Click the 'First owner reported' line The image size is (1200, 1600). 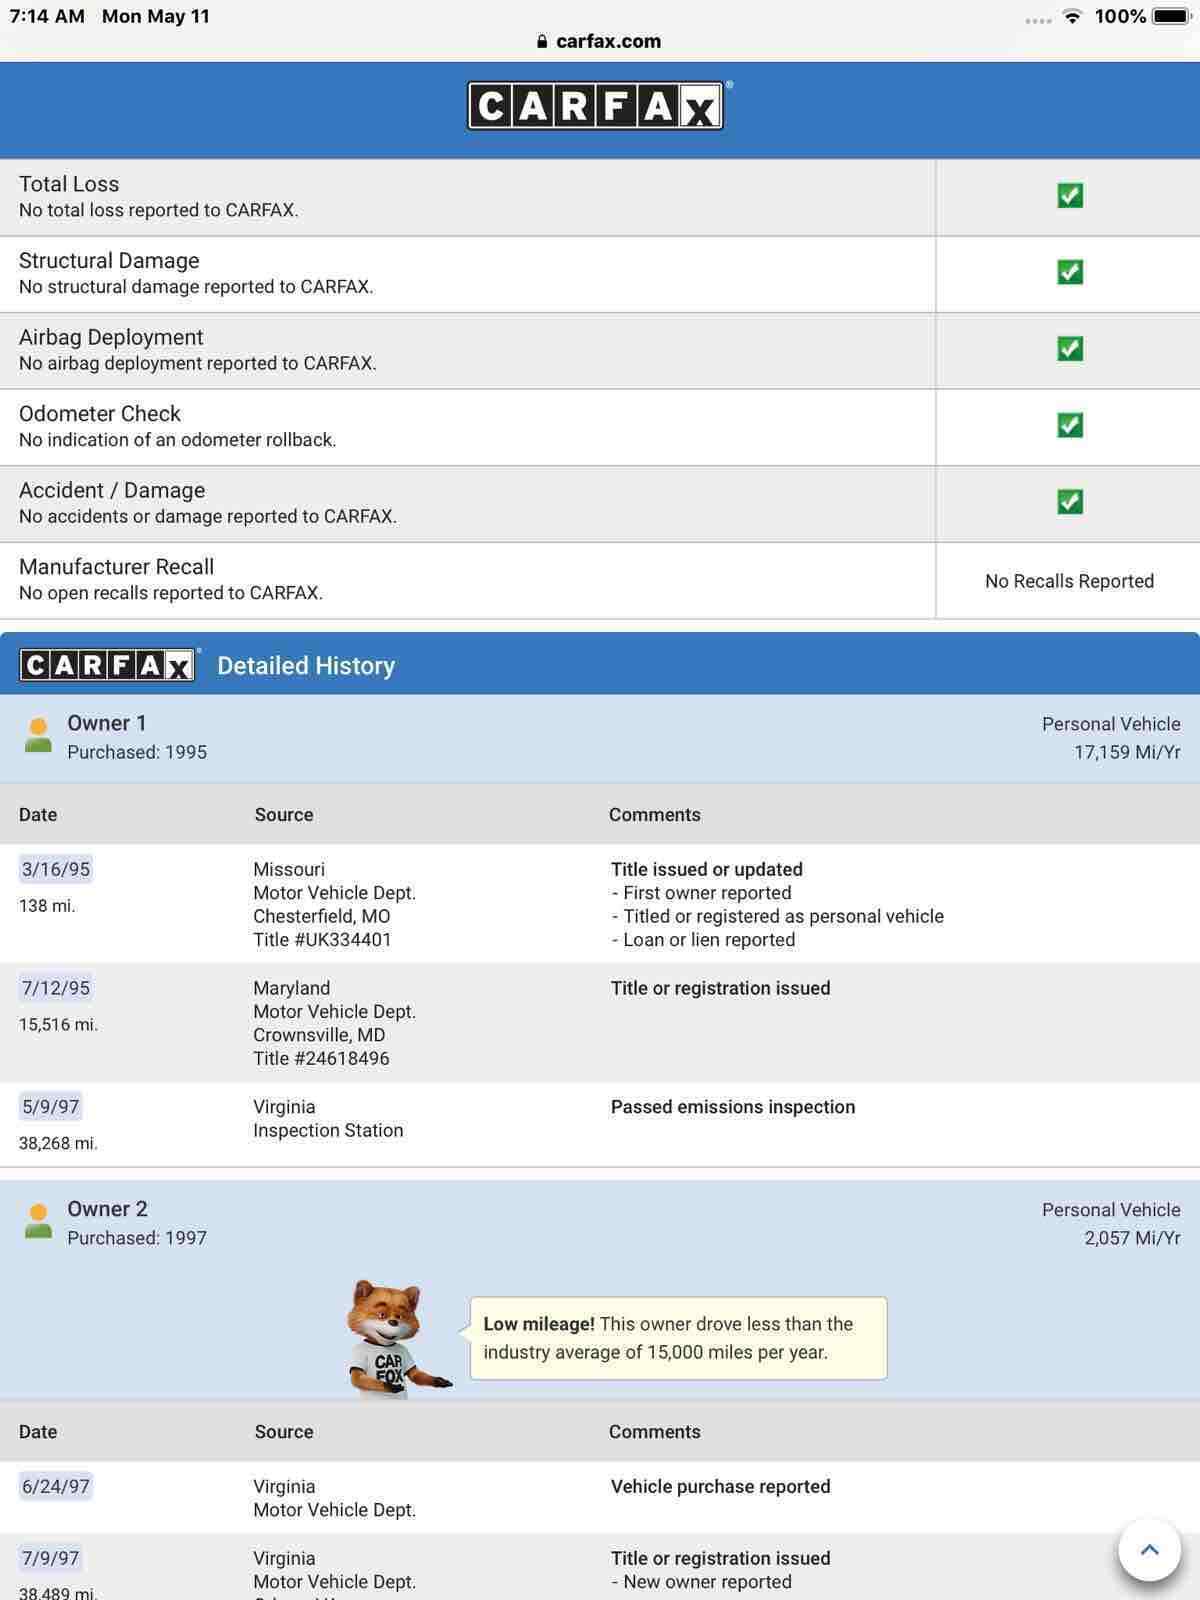(701, 893)
